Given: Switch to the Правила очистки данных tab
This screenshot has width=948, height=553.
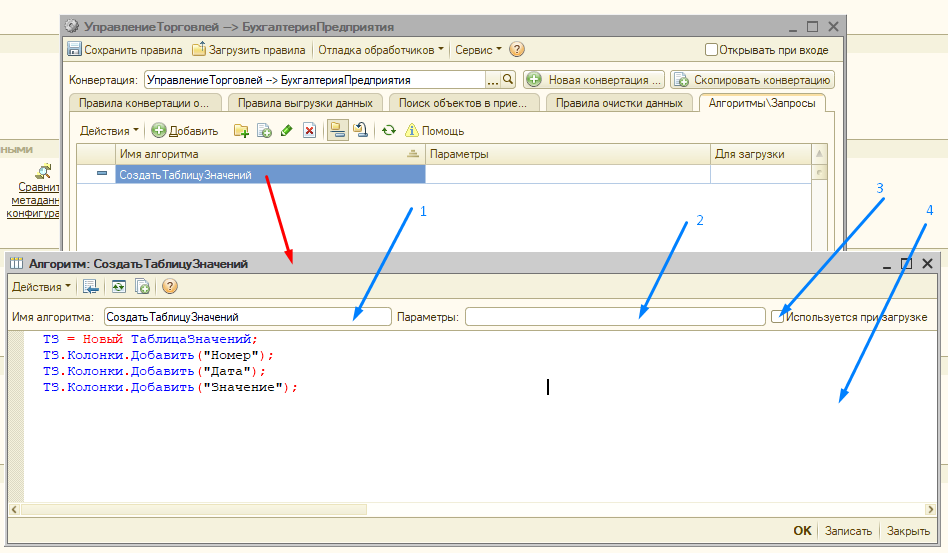Looking at the screenshot, I should pos(619,103).
